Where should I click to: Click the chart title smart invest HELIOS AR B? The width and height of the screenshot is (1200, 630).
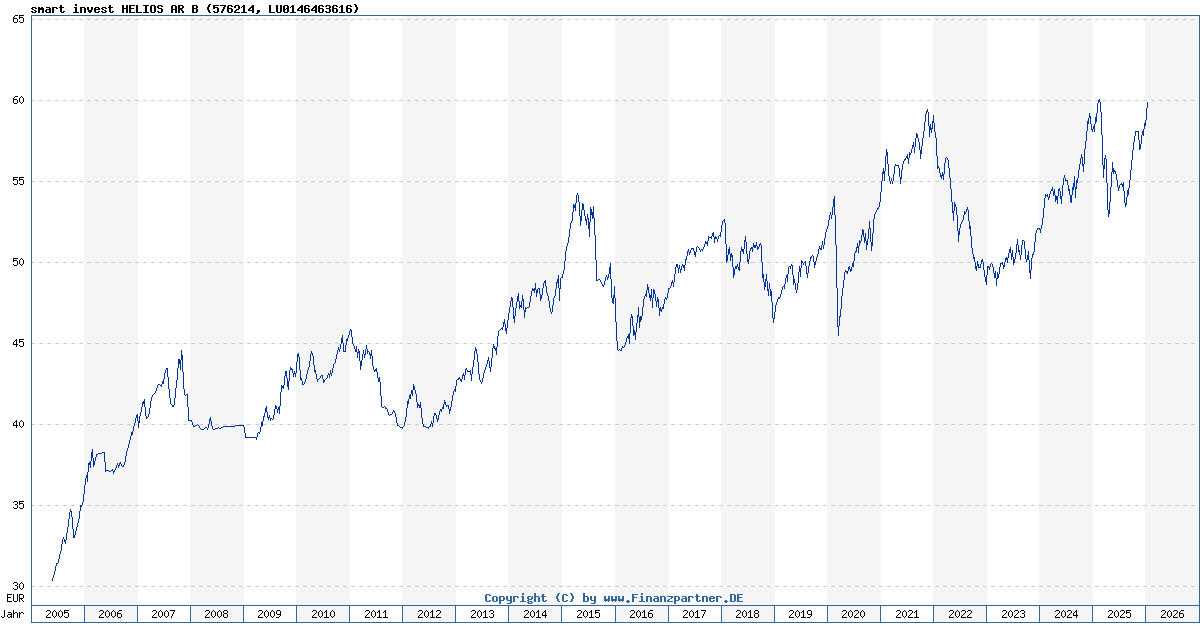195,8
